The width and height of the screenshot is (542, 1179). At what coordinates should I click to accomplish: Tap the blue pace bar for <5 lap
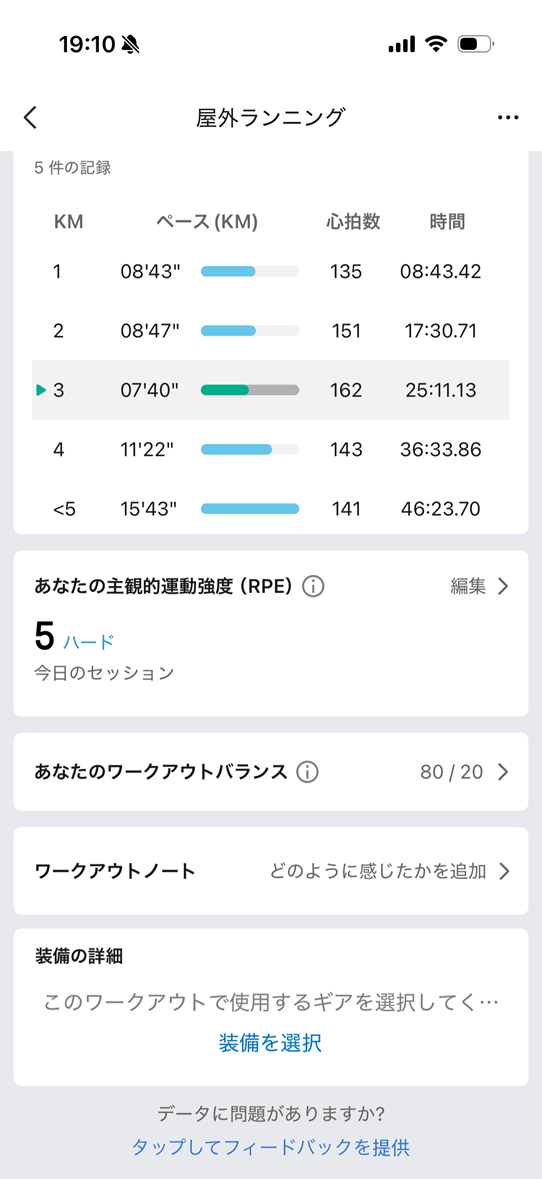[x=250, y=509]
